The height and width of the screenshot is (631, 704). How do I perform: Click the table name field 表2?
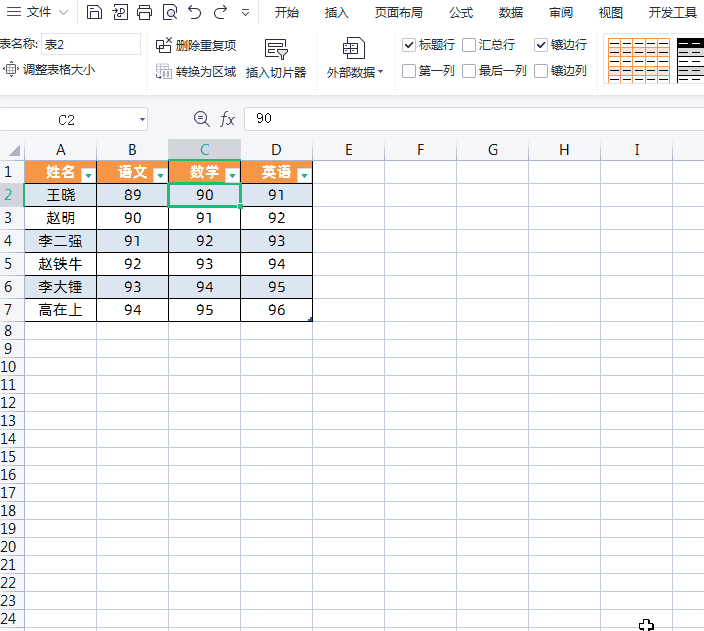pyautogui.click(x=91, y=44)
